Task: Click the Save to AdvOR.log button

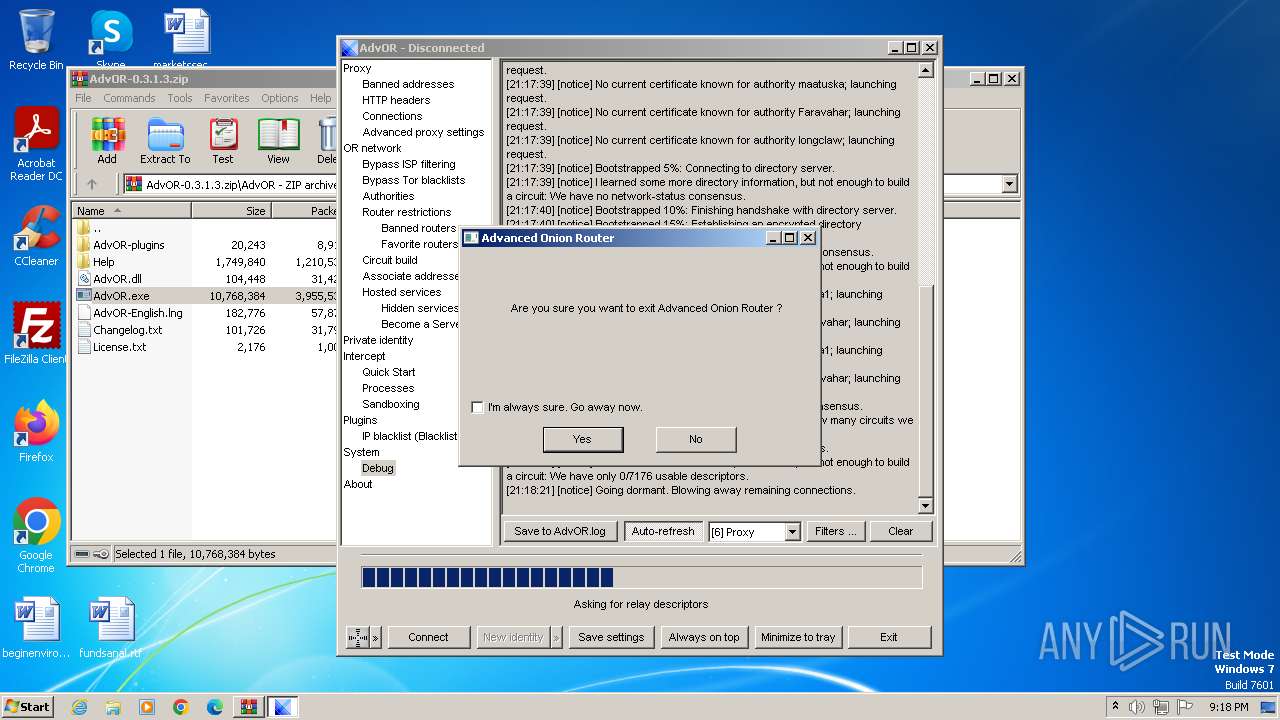Action: pyautogui.click(x=560, y=531)
